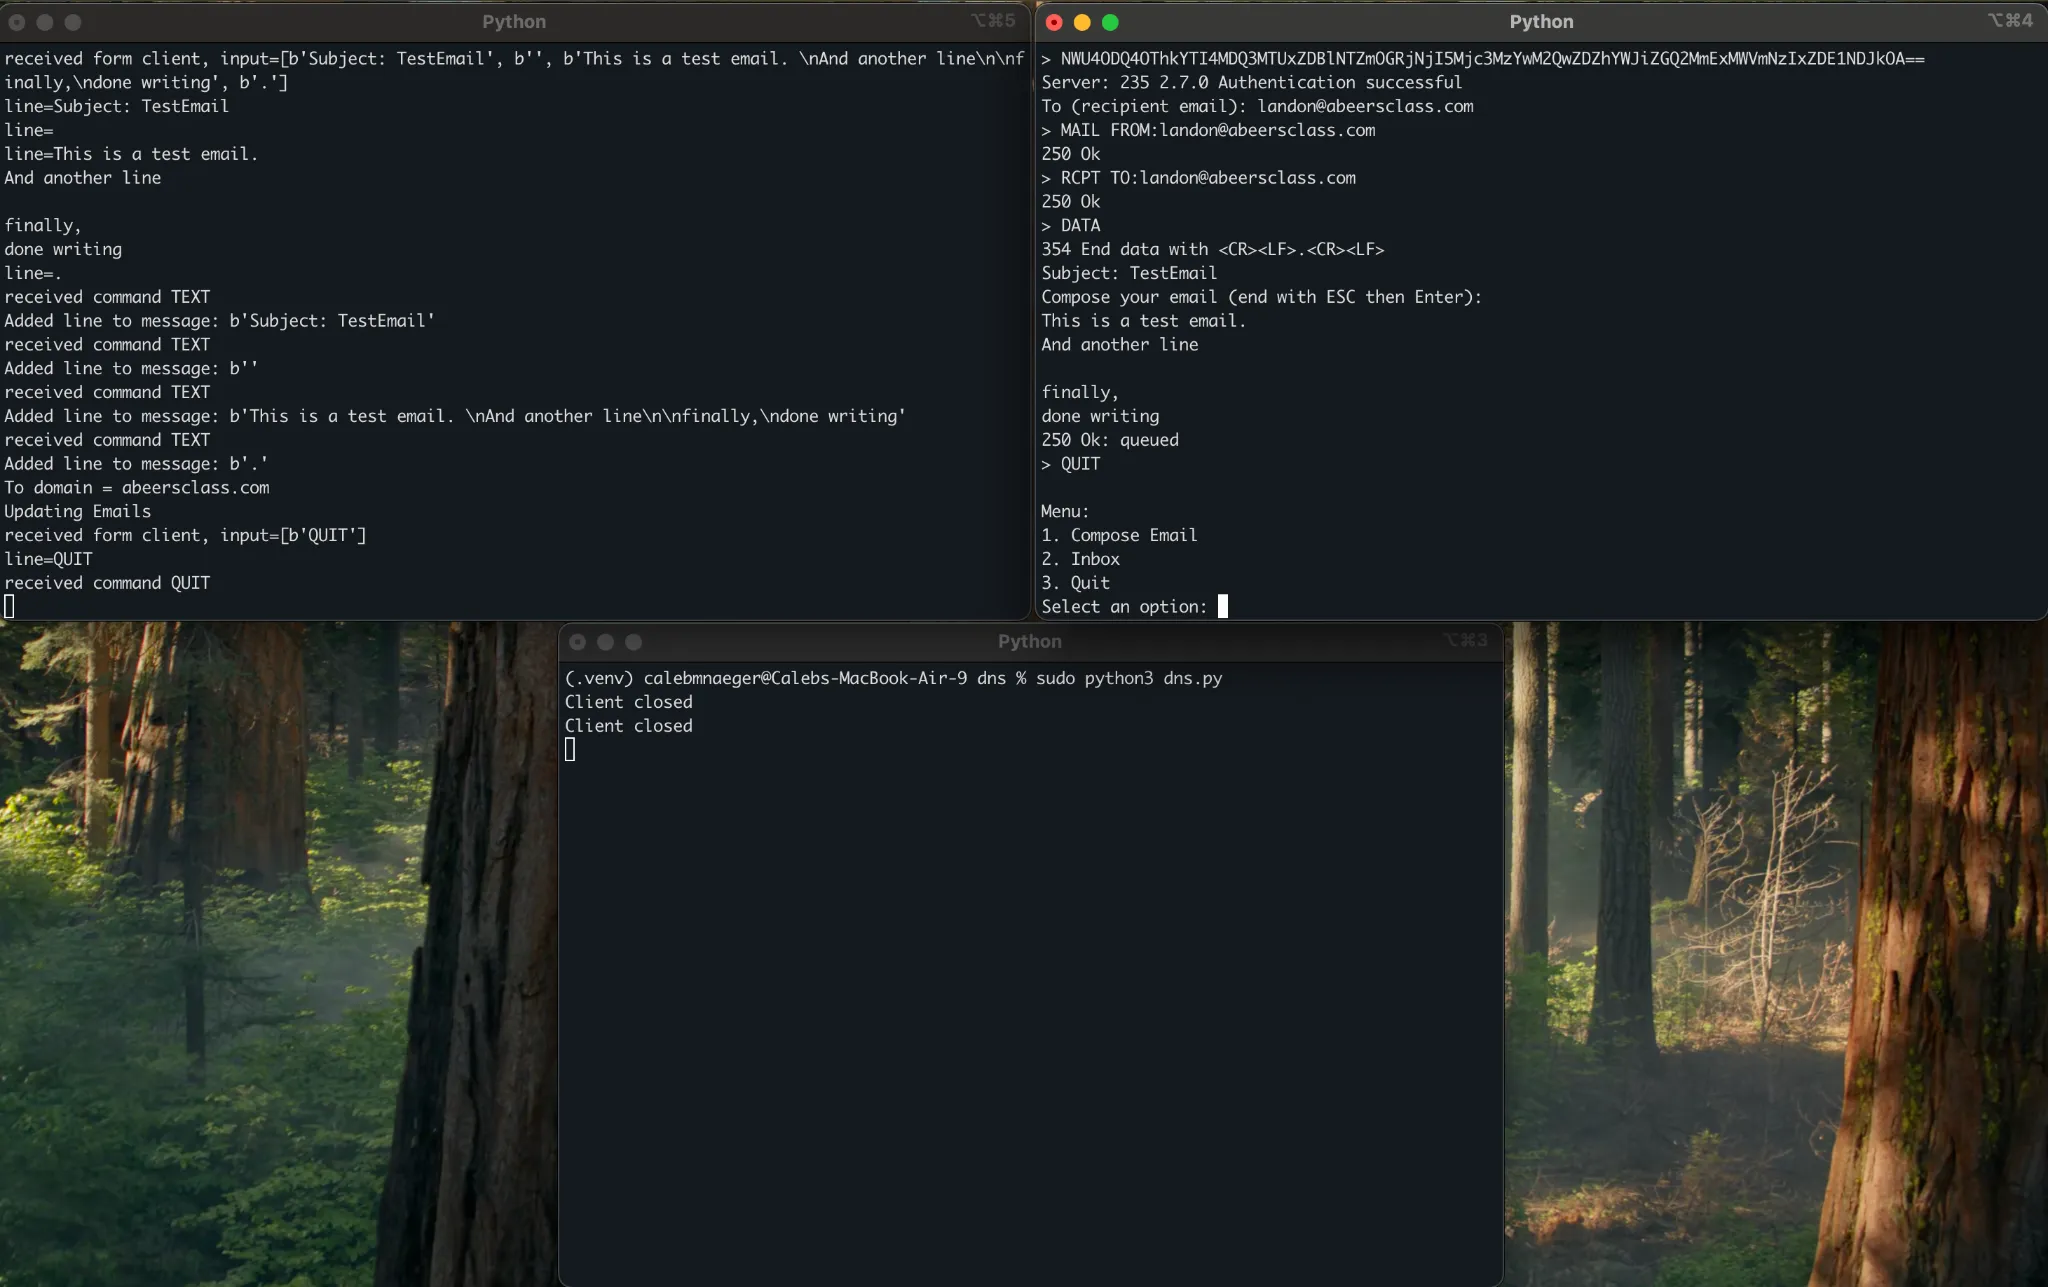The image size is (2048, 1287).
Task: Click the cursor block in the dns.py terminal
Action: [570, 750]
